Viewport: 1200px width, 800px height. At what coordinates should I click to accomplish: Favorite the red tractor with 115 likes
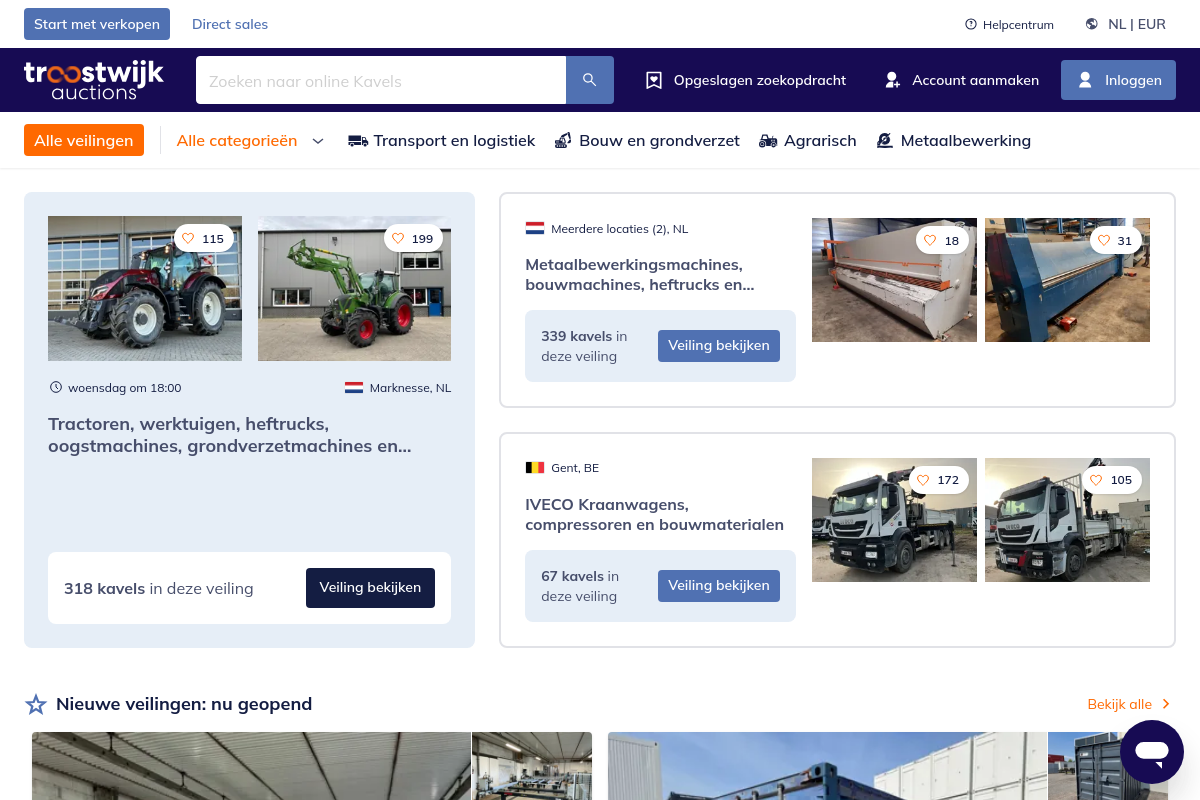point(188,239)
